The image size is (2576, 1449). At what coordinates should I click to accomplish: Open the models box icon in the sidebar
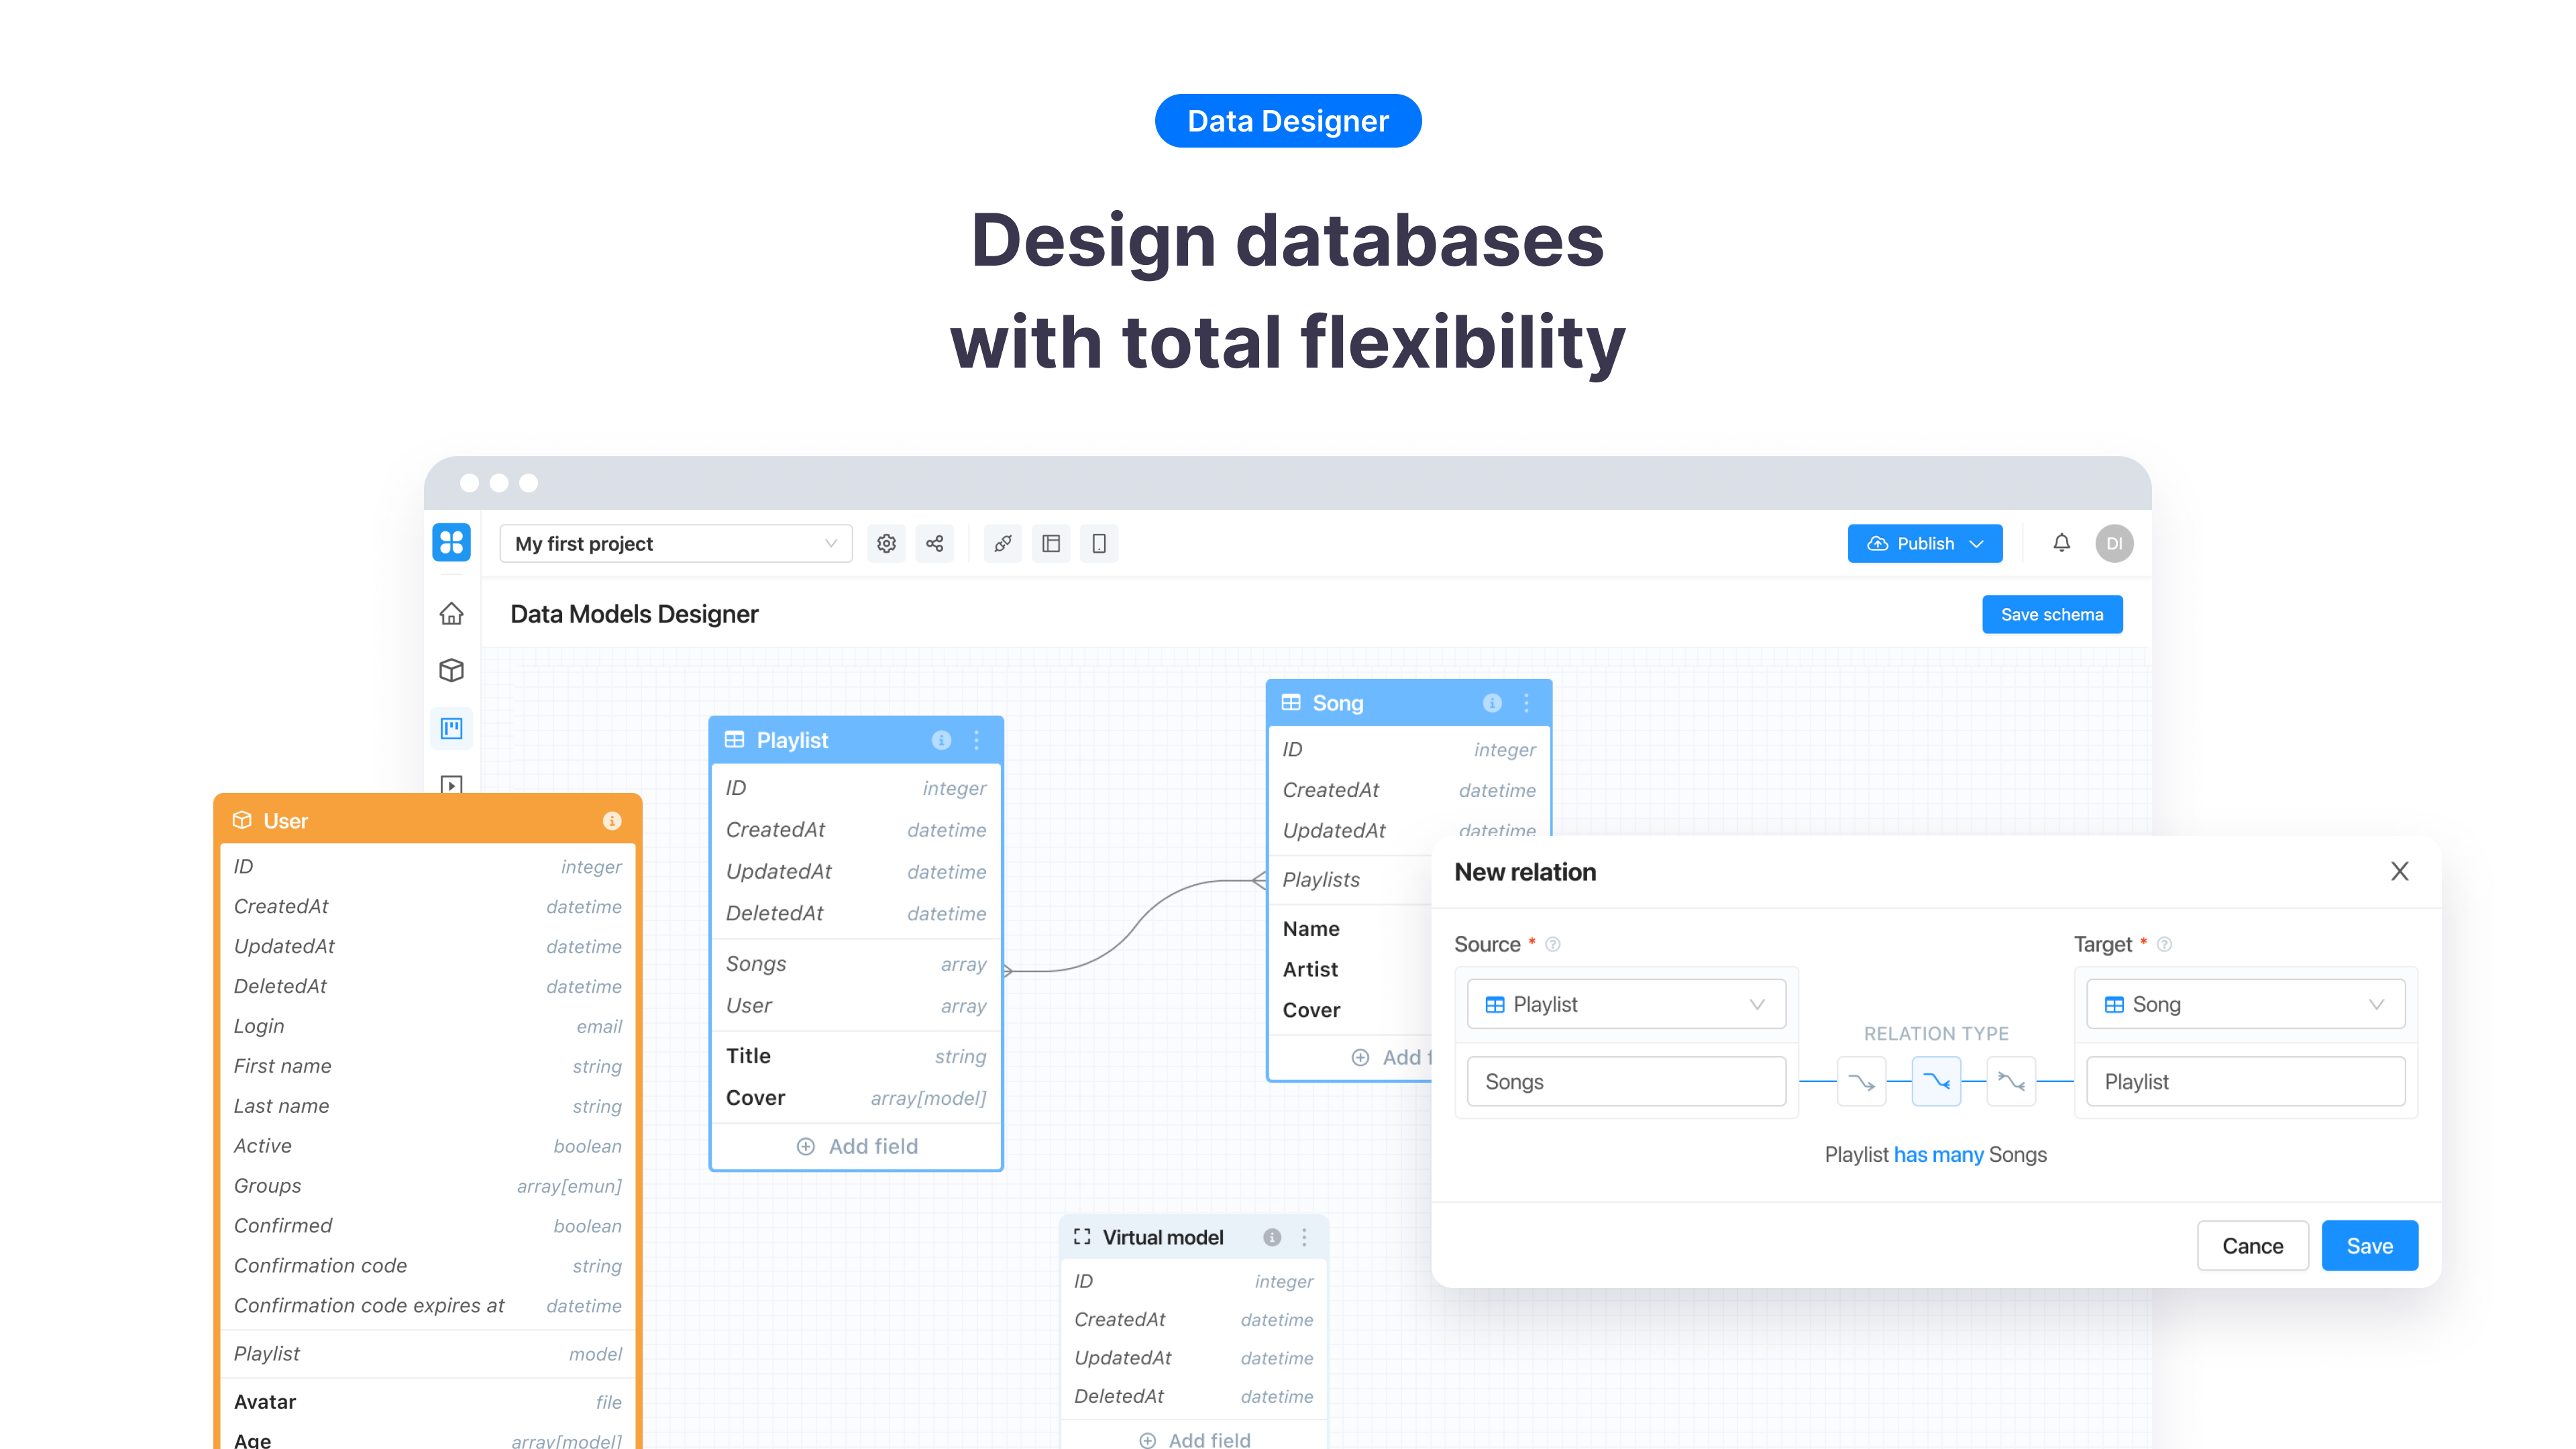451,670
